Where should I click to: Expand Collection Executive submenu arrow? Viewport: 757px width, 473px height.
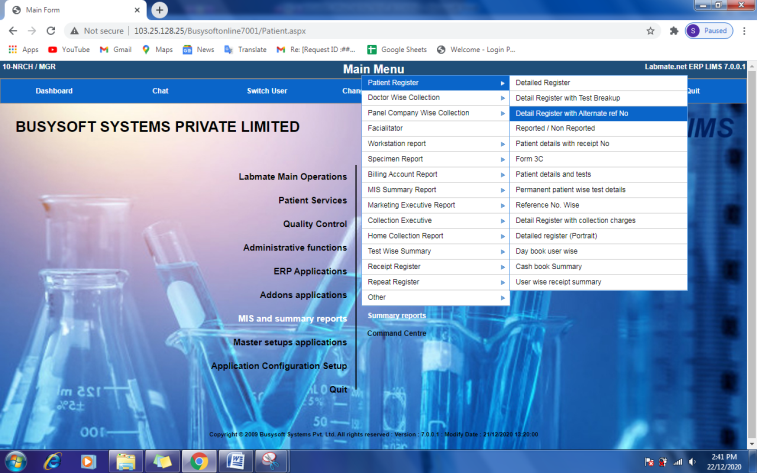click(x=503, y=221)
